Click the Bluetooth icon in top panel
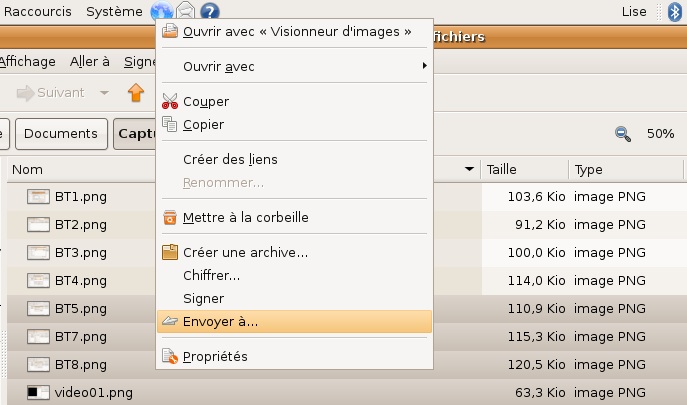This screenshot has width=687, height=405. point(674,12)
